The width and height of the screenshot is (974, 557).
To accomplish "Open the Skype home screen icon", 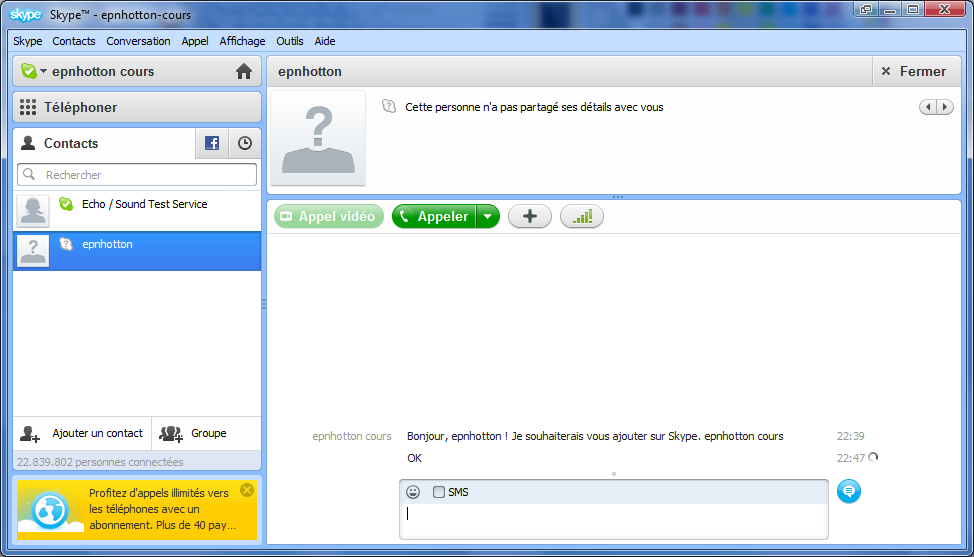I will [x=244, y=71].
